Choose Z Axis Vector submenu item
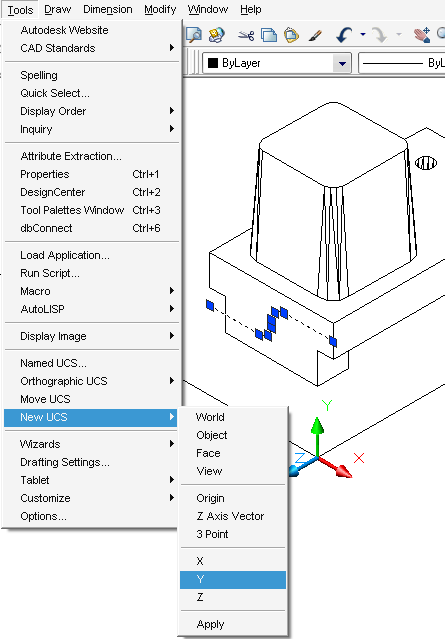The height and width of the screenshot is (639, 445). (233, 516)
